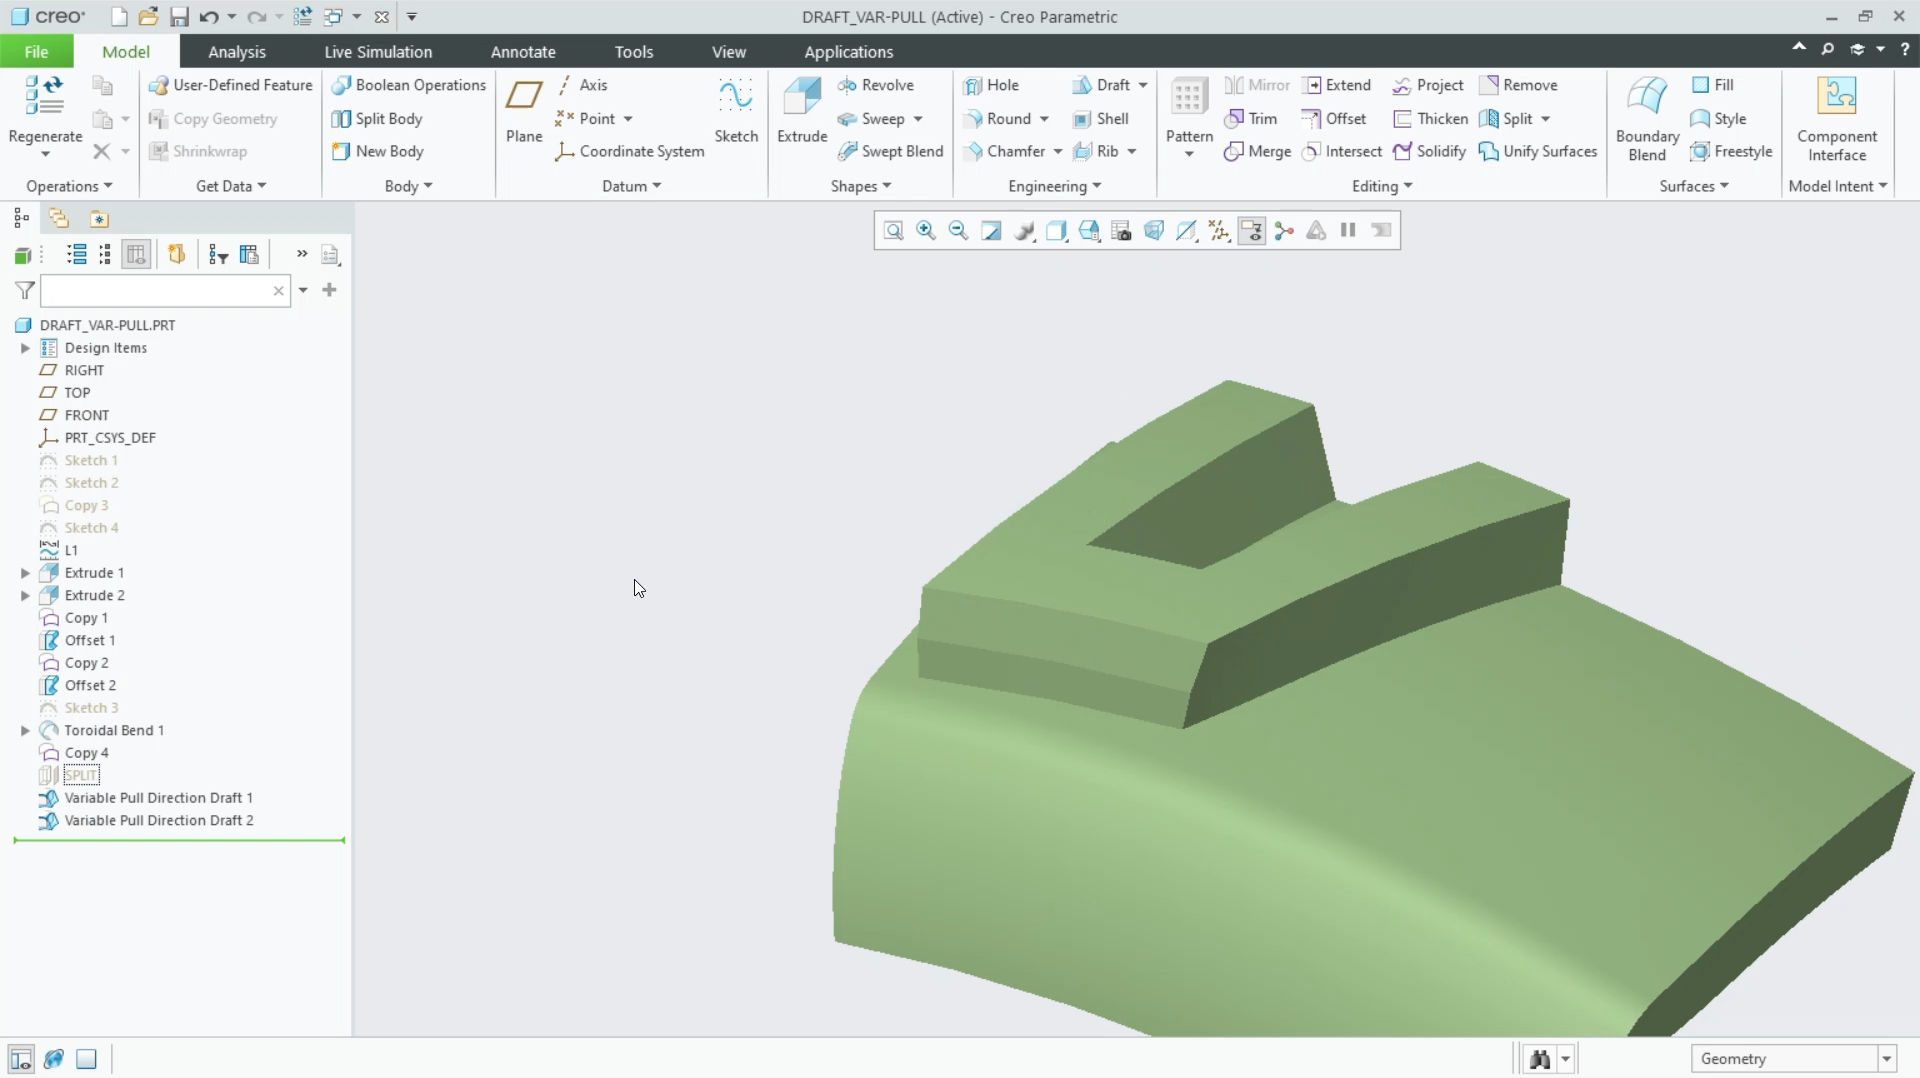
Task: Expand the Toroidal Bend 1 node
Action: coord(25,730)
